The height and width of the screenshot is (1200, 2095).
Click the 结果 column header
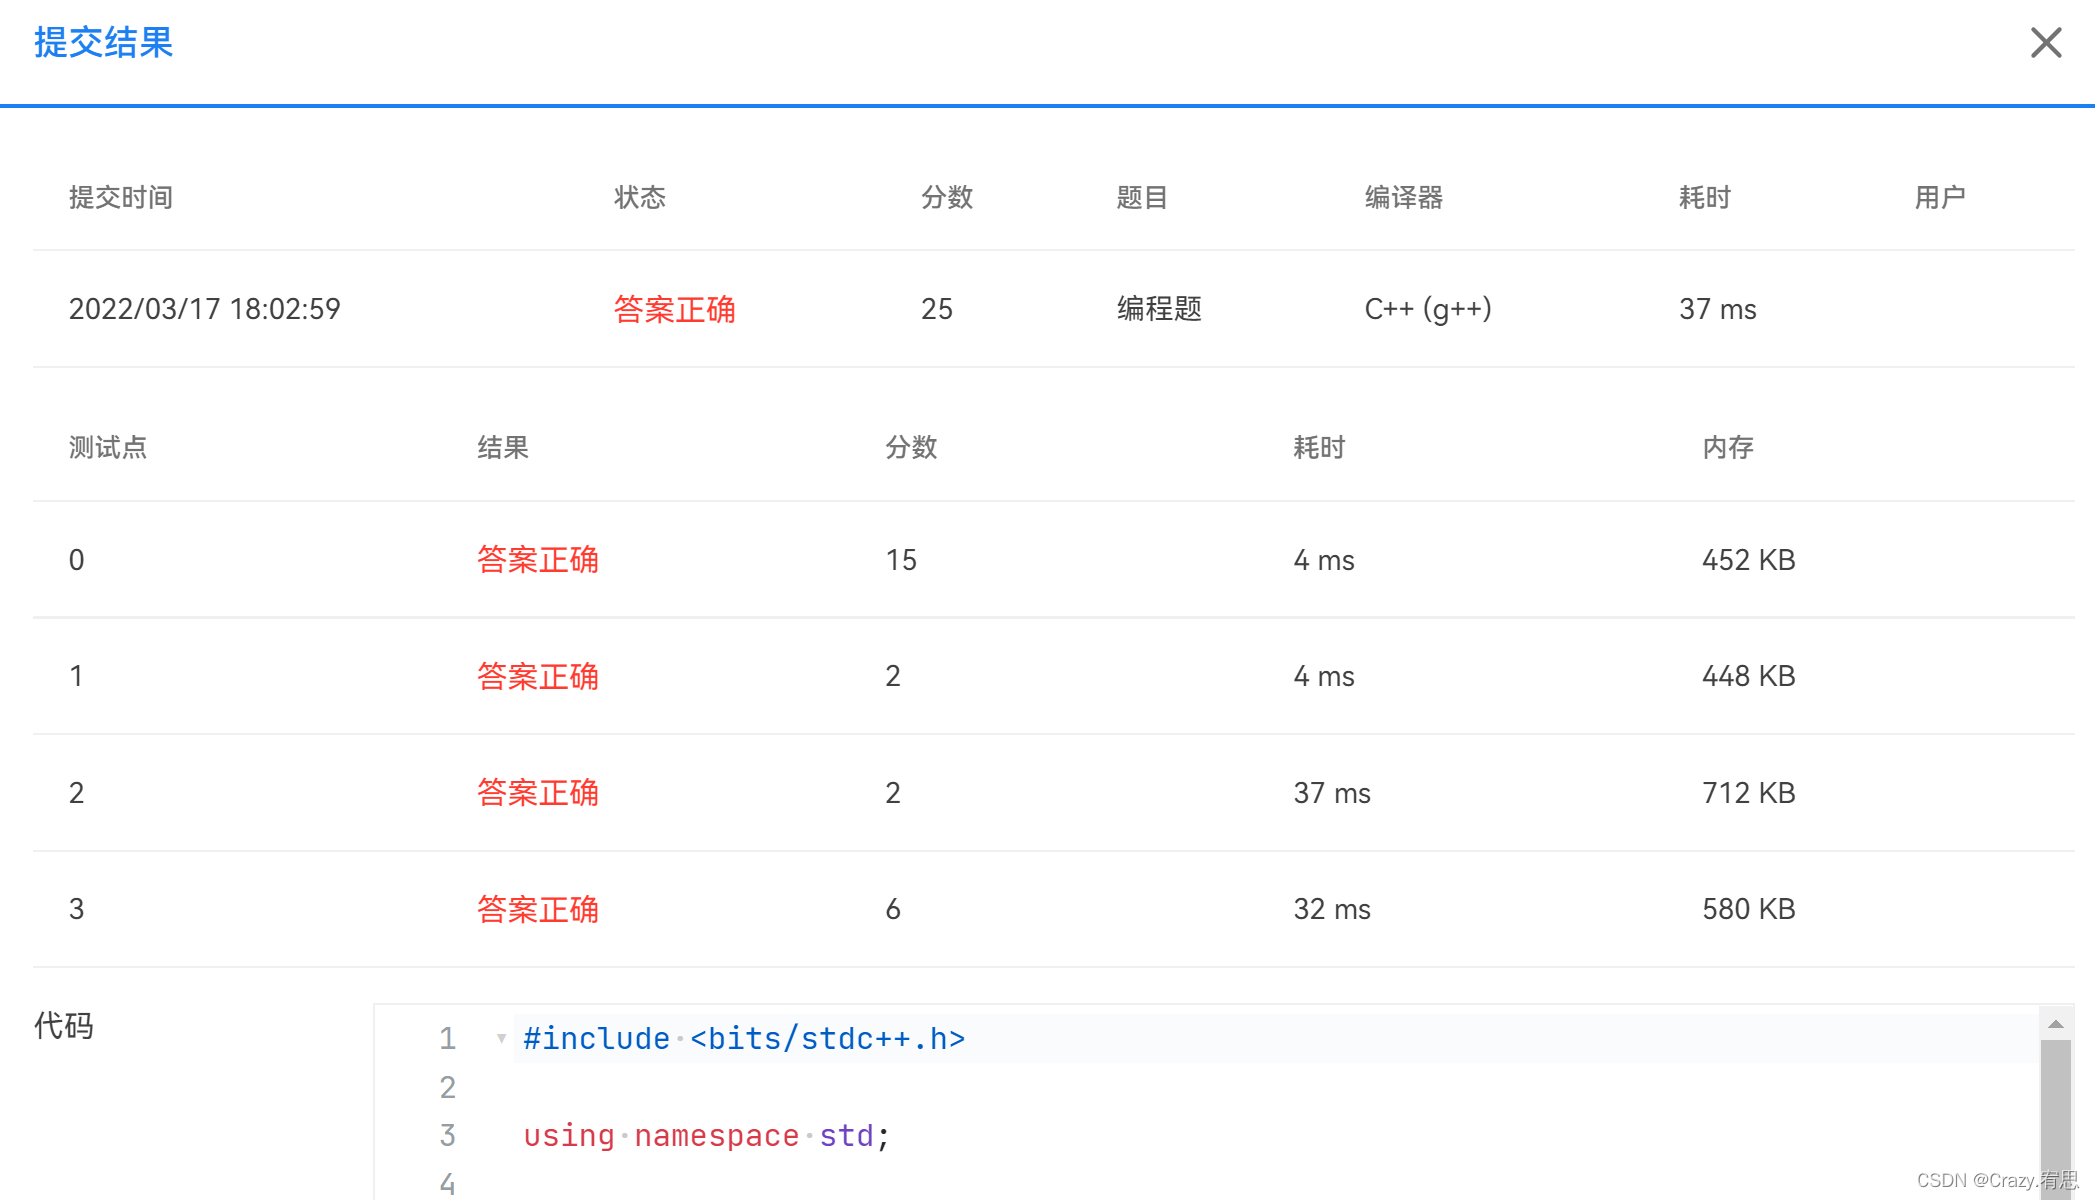(503, 447)
